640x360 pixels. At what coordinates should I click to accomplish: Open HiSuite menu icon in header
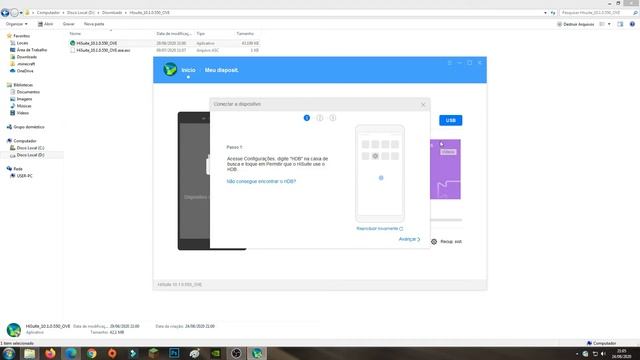click(450, 63)
